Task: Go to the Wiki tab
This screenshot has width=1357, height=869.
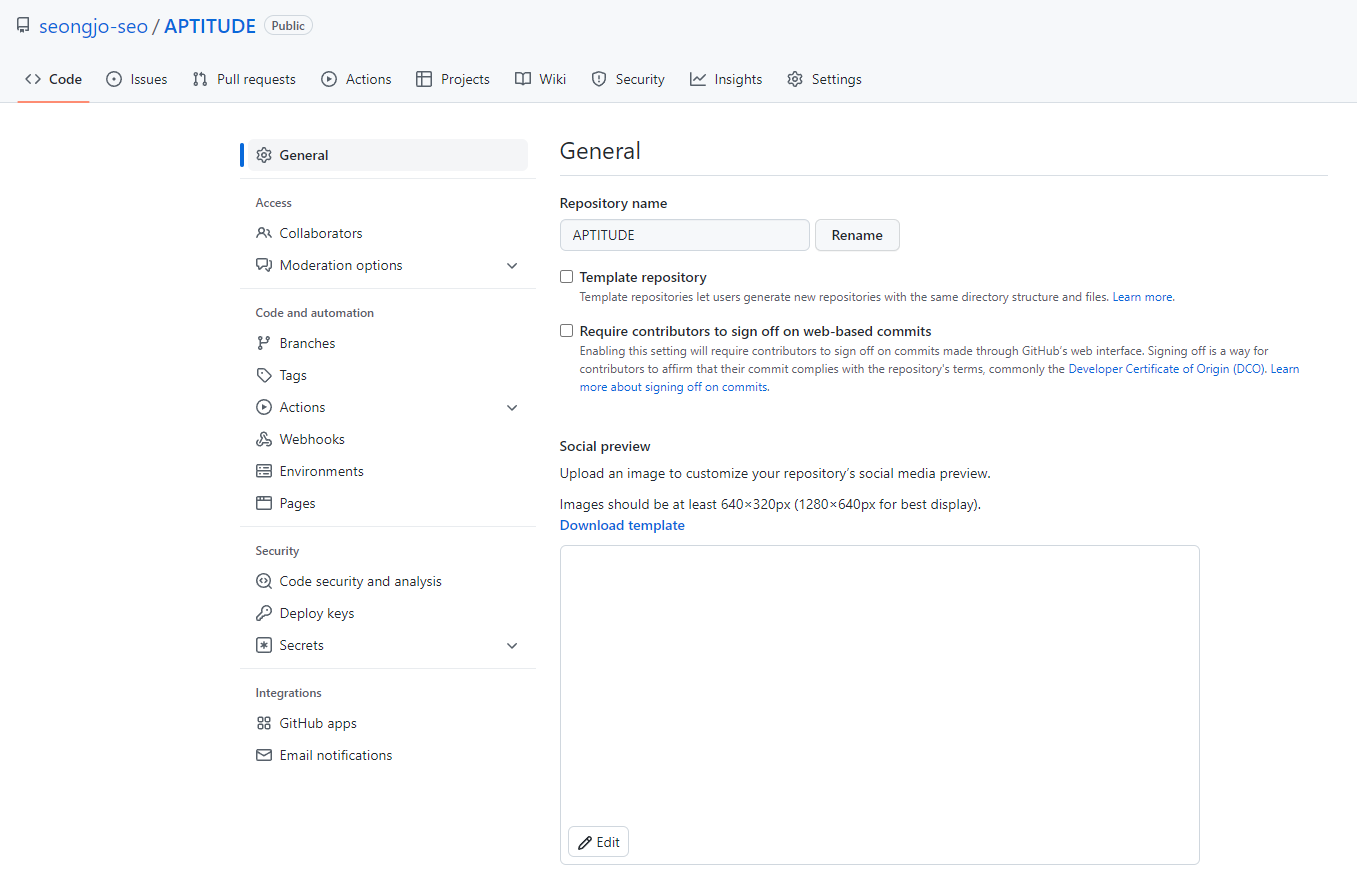Action: coord(540,79)
